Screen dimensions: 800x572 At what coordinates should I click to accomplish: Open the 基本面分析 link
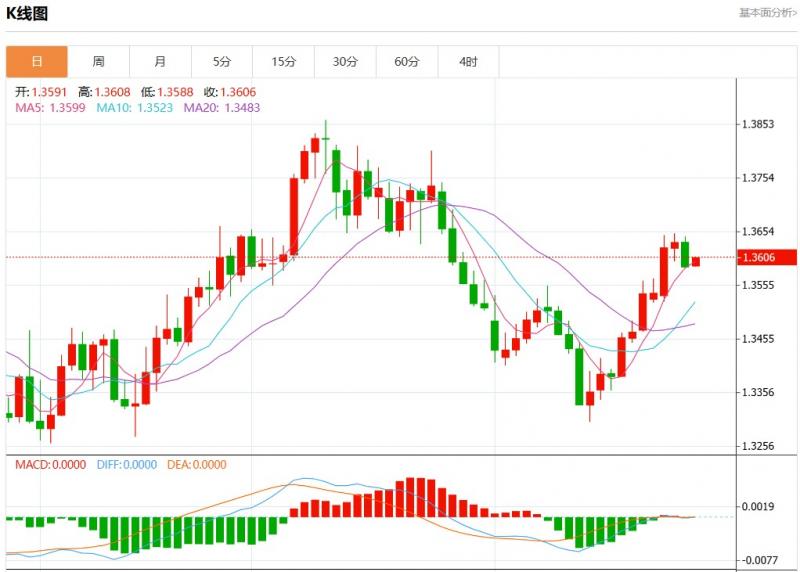(768, 13)
